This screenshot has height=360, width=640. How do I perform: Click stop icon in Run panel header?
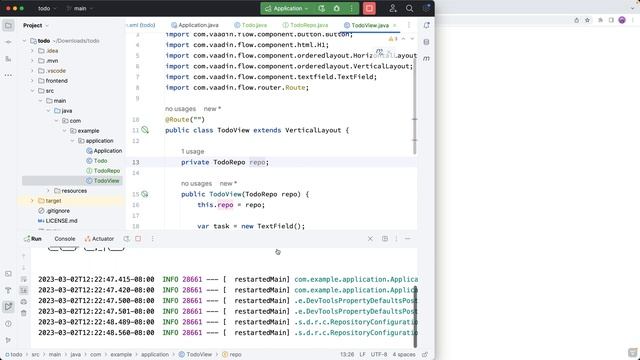tap(138, 238)
